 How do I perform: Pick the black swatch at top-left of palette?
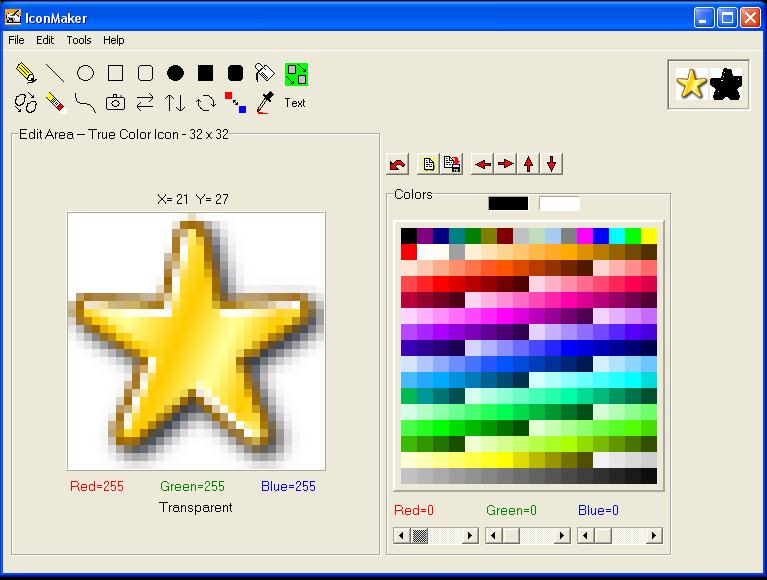tap(408, 236)
